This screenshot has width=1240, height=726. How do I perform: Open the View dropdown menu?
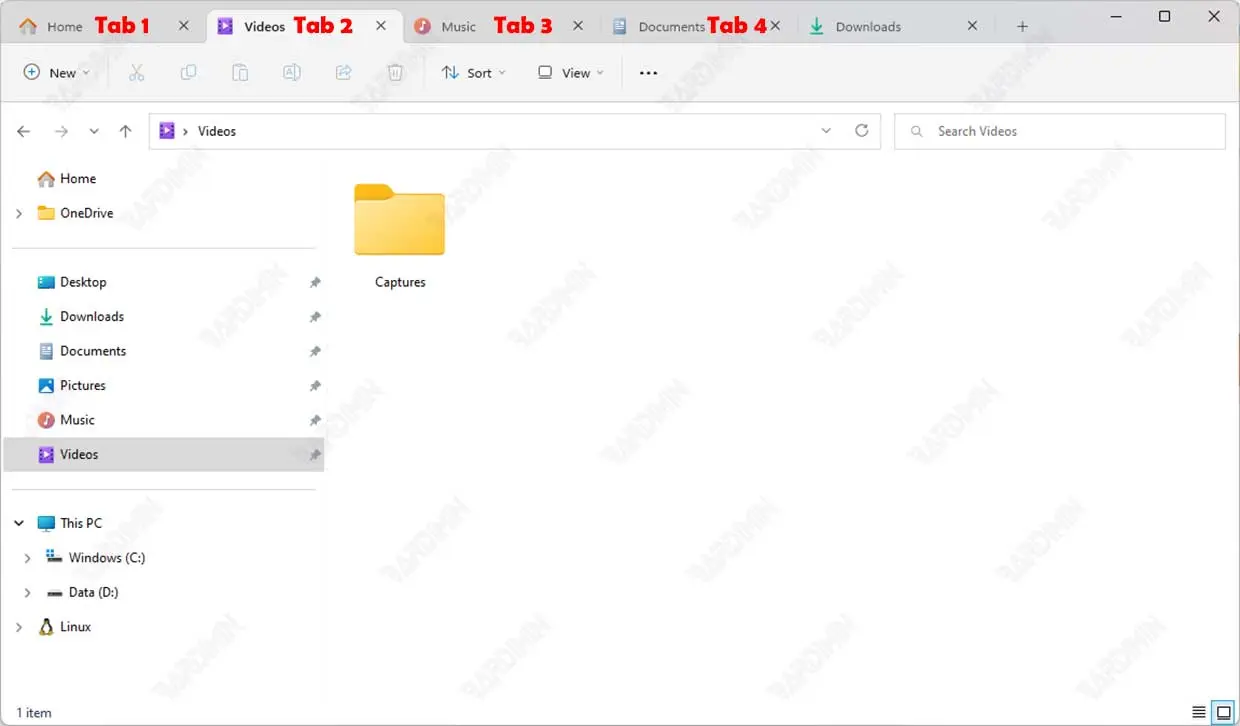tap(570, 72)
